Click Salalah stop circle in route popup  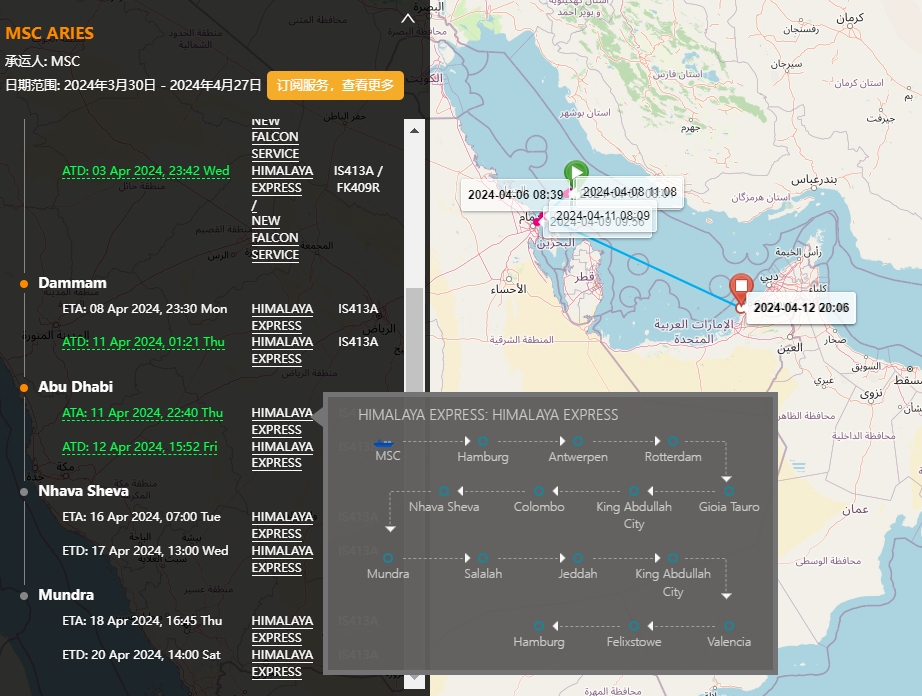tap(483, 558)
